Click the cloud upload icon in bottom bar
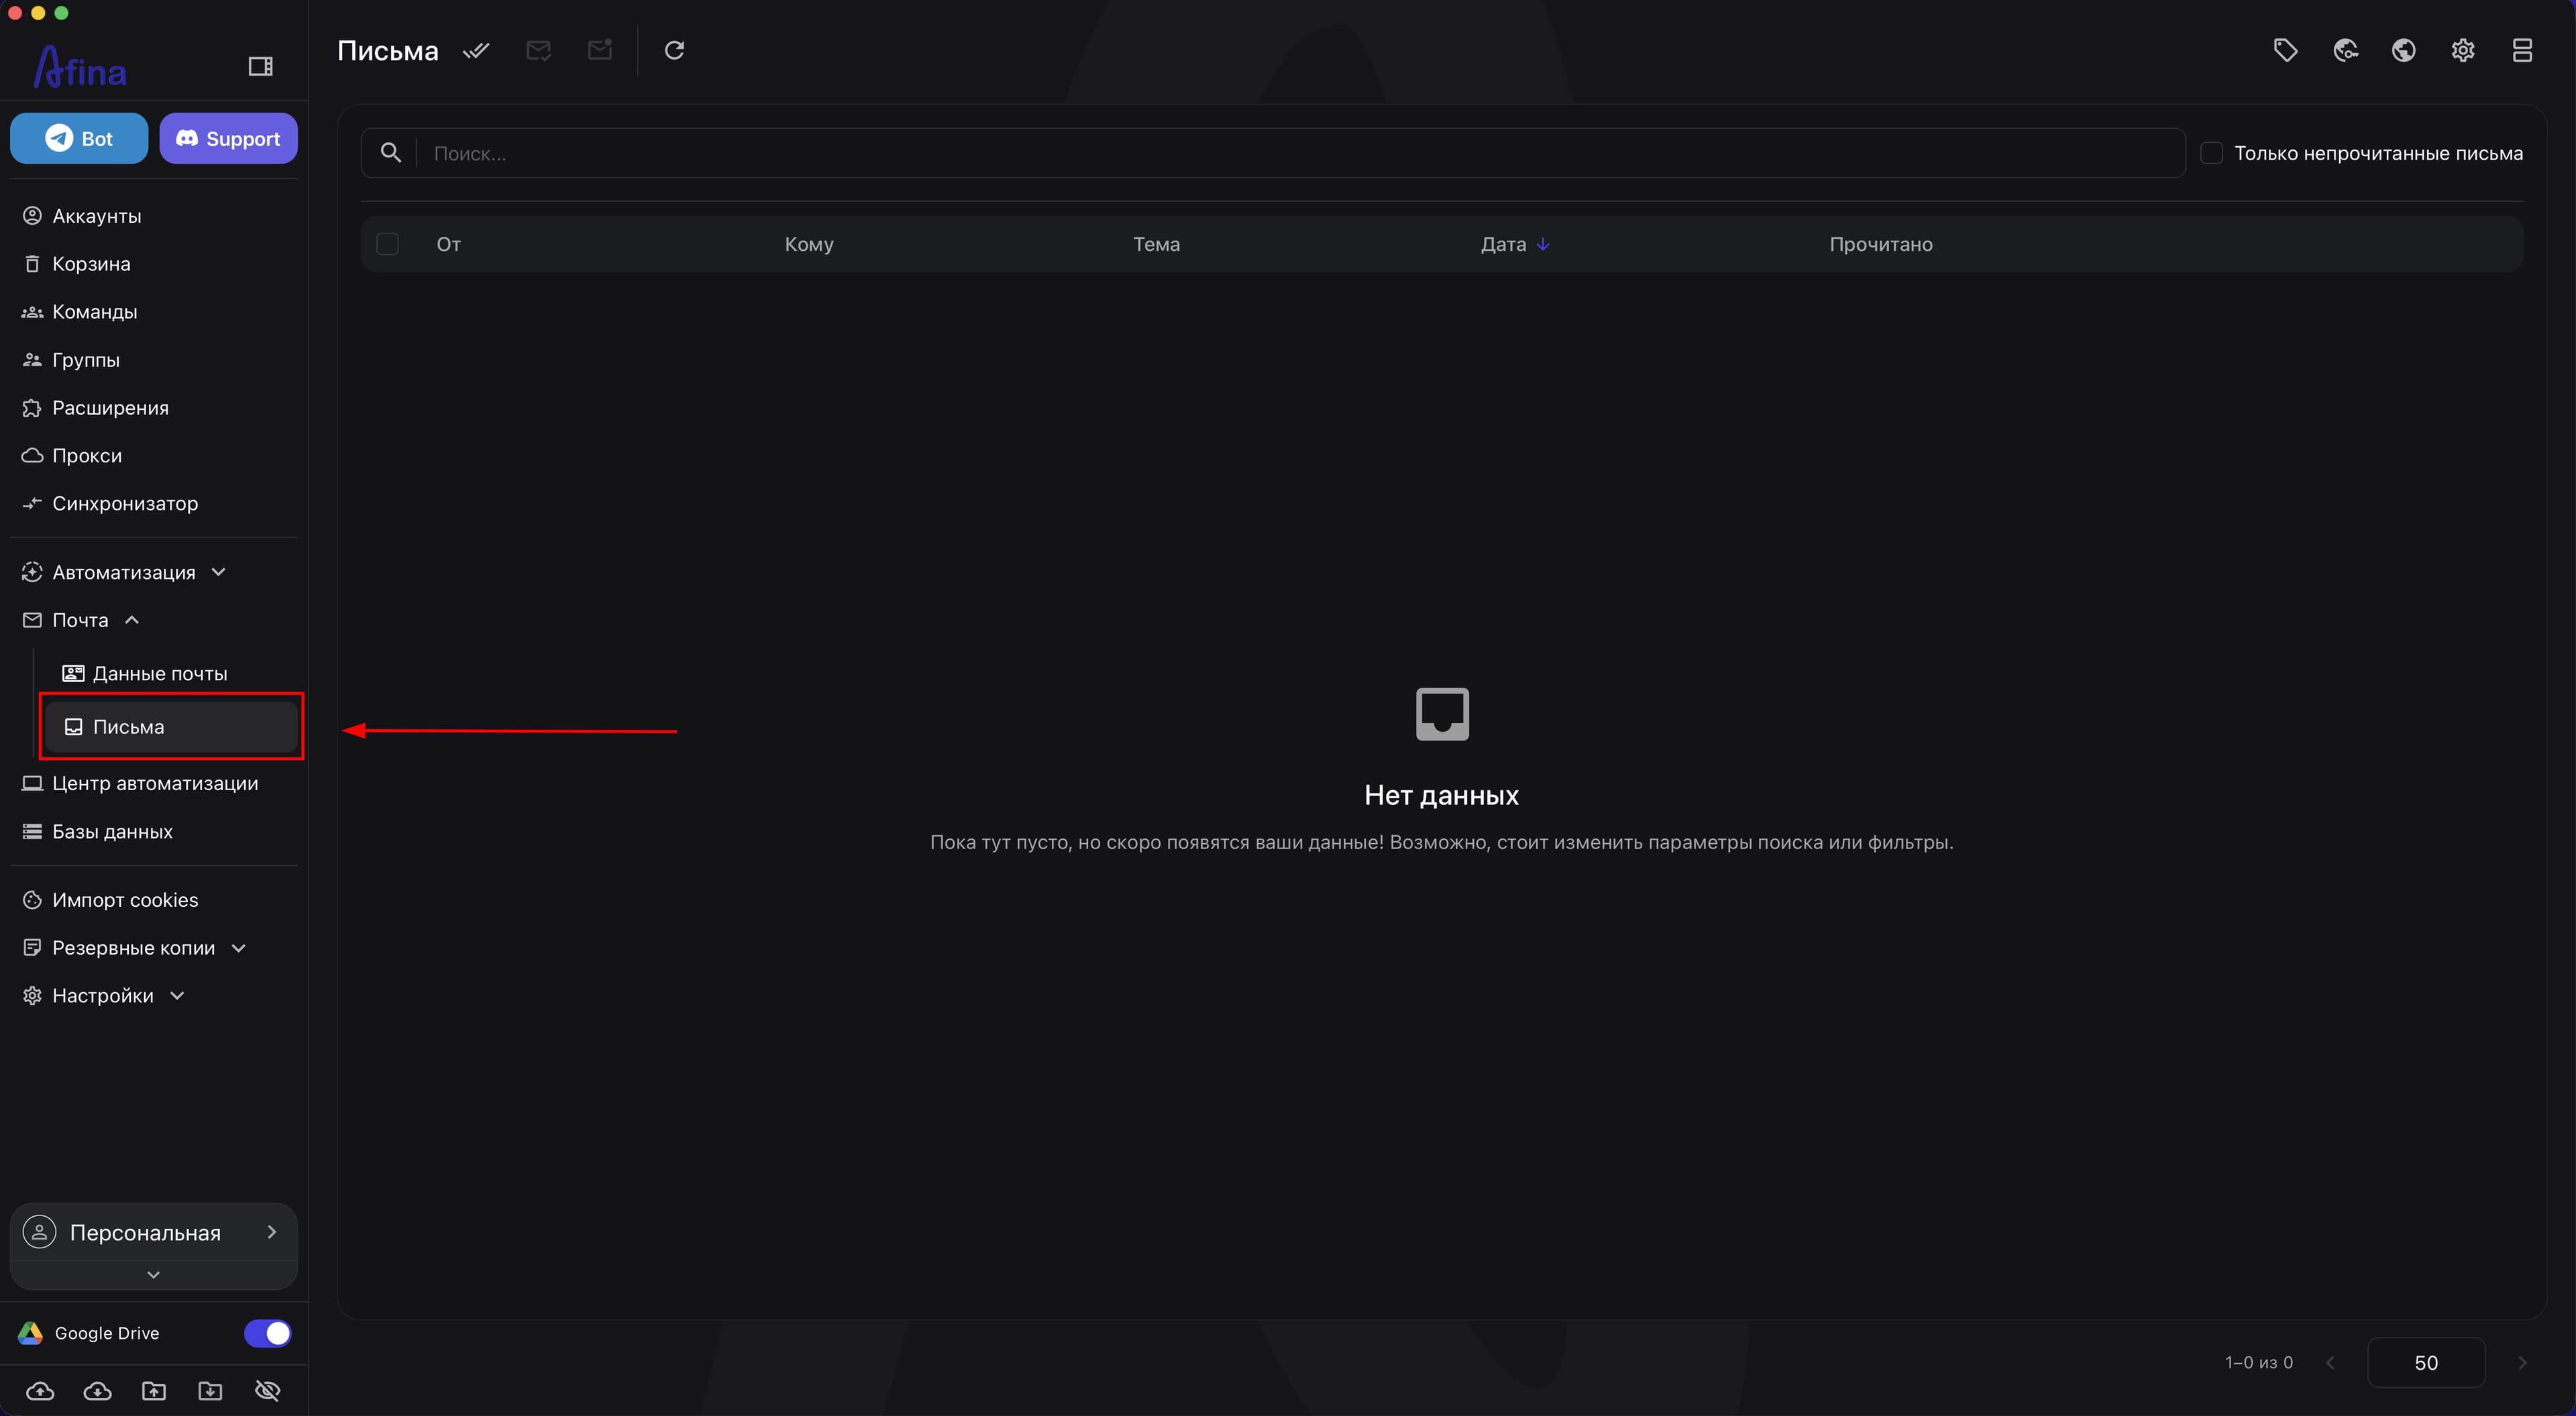 tap(40, 1390)
